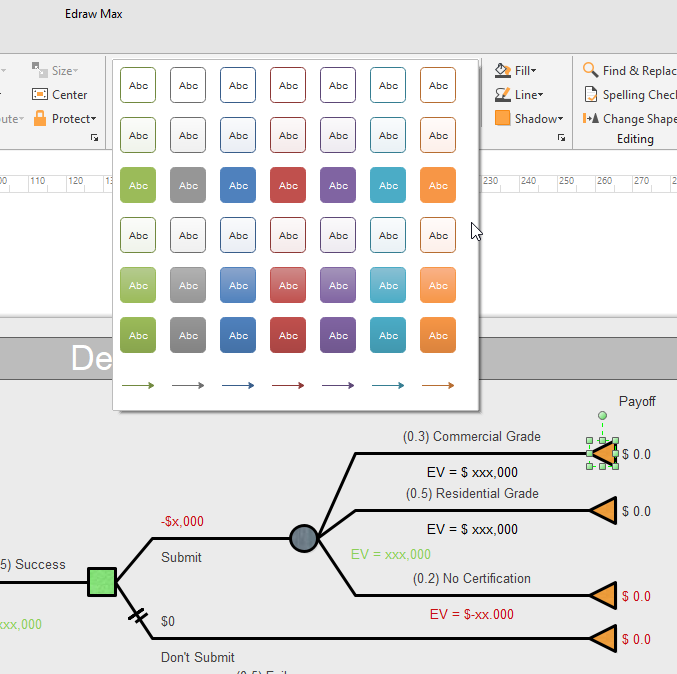
Task: Open the Shadow dropdown
Action: click(x=529, y=118)
